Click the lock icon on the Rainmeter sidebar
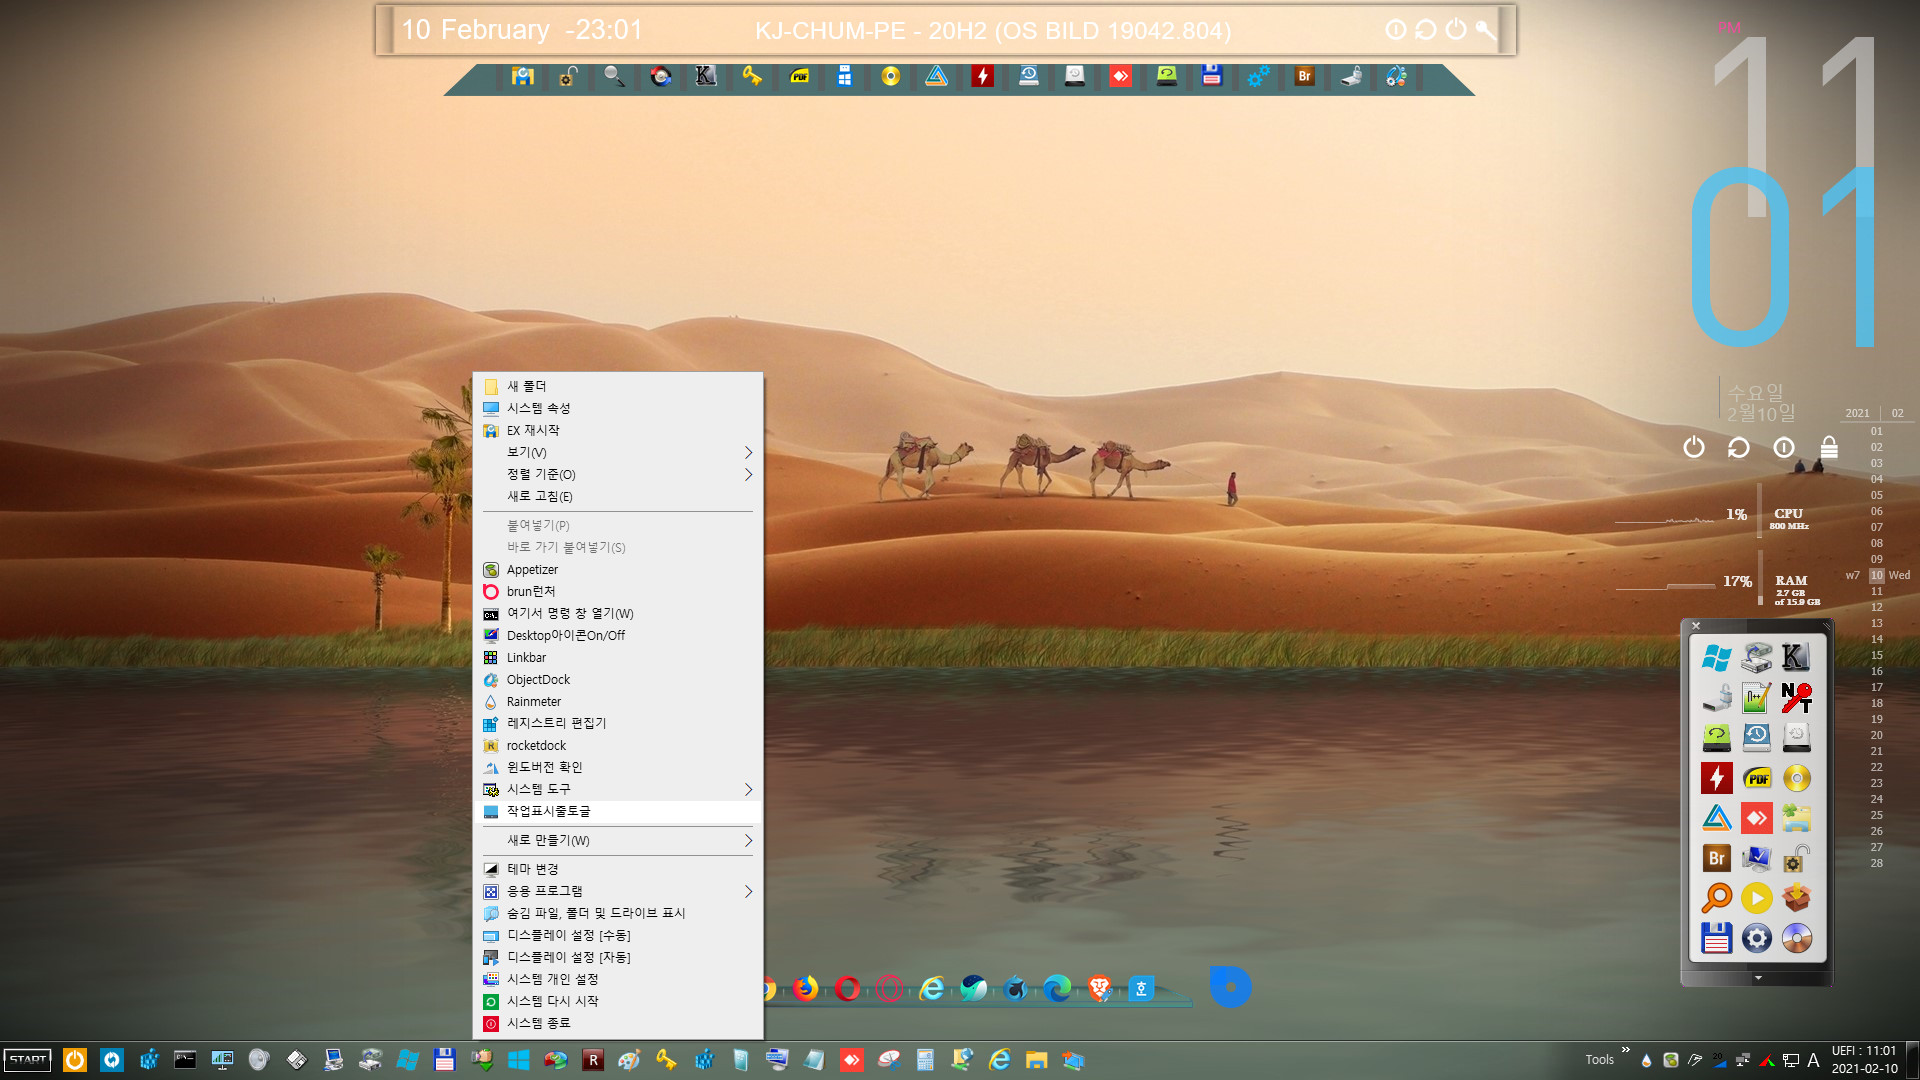 point(1829,447)
